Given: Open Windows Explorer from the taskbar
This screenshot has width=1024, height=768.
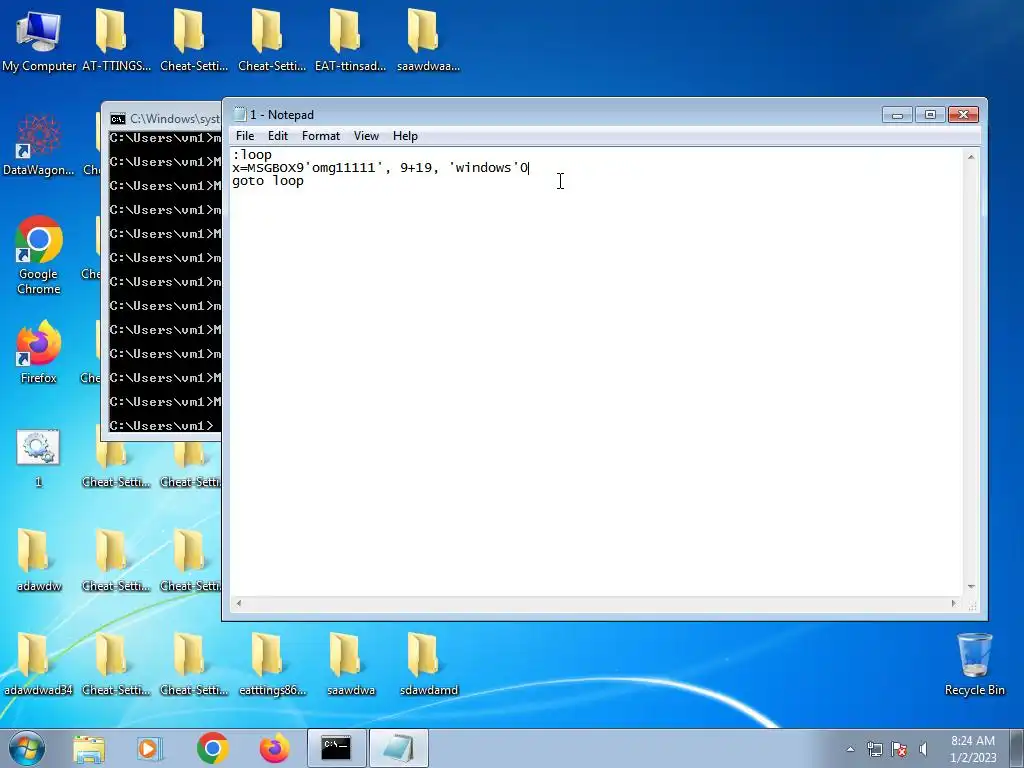Looking at the screenshot, I should (x=89, y=749).
